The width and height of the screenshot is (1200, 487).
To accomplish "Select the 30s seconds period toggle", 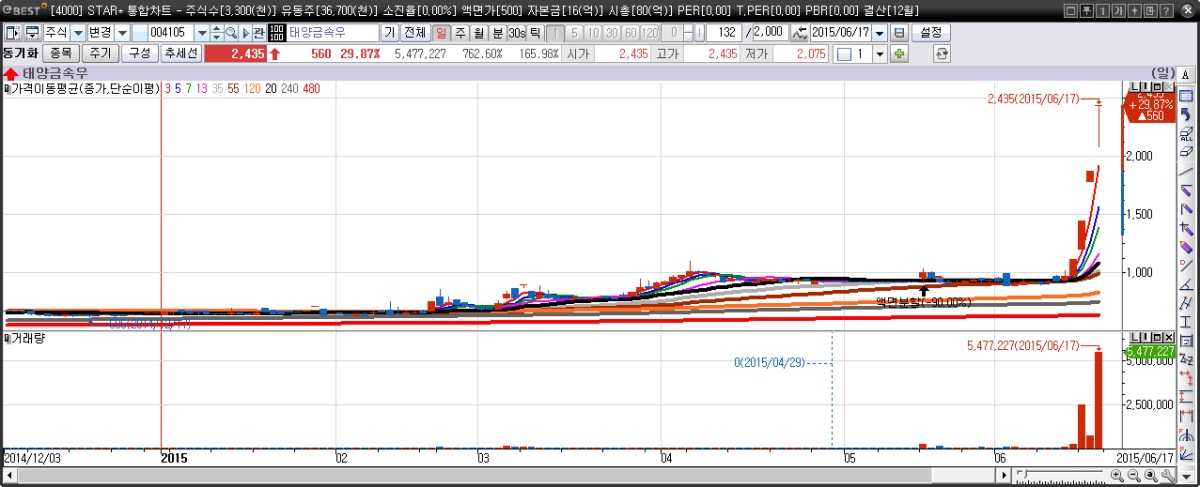I will [x=516, y=33].
